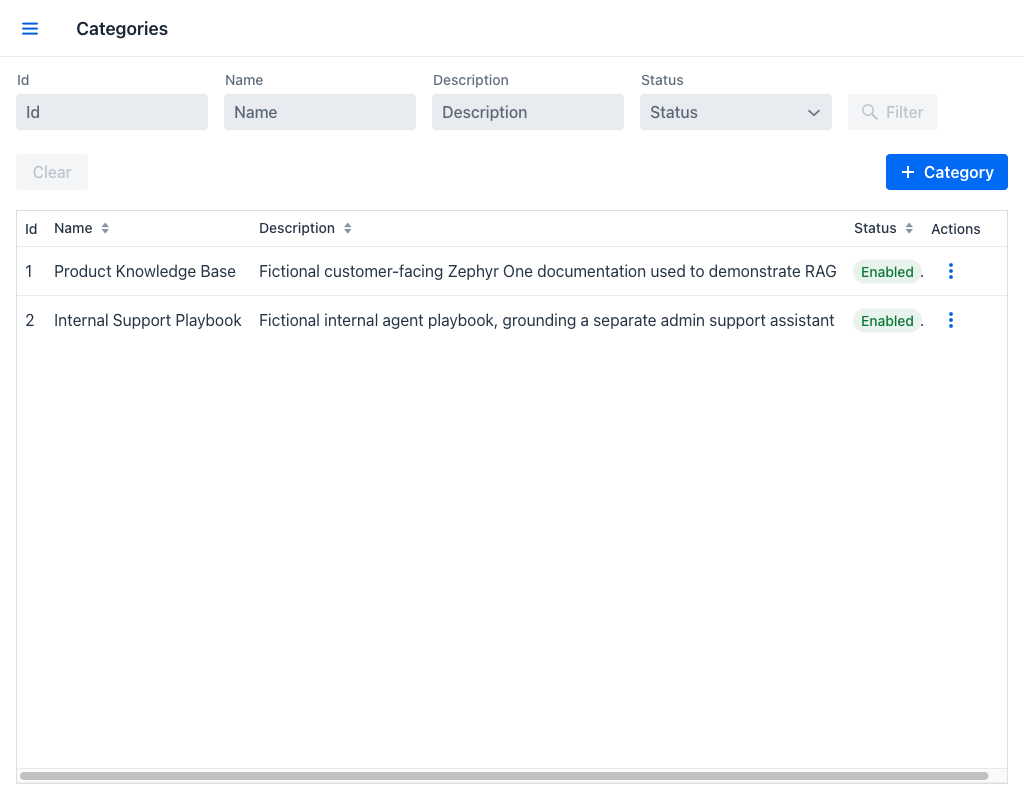Focus the Id filter input
The width and height of the screenshot is (1024, 800).
[112, 112]
